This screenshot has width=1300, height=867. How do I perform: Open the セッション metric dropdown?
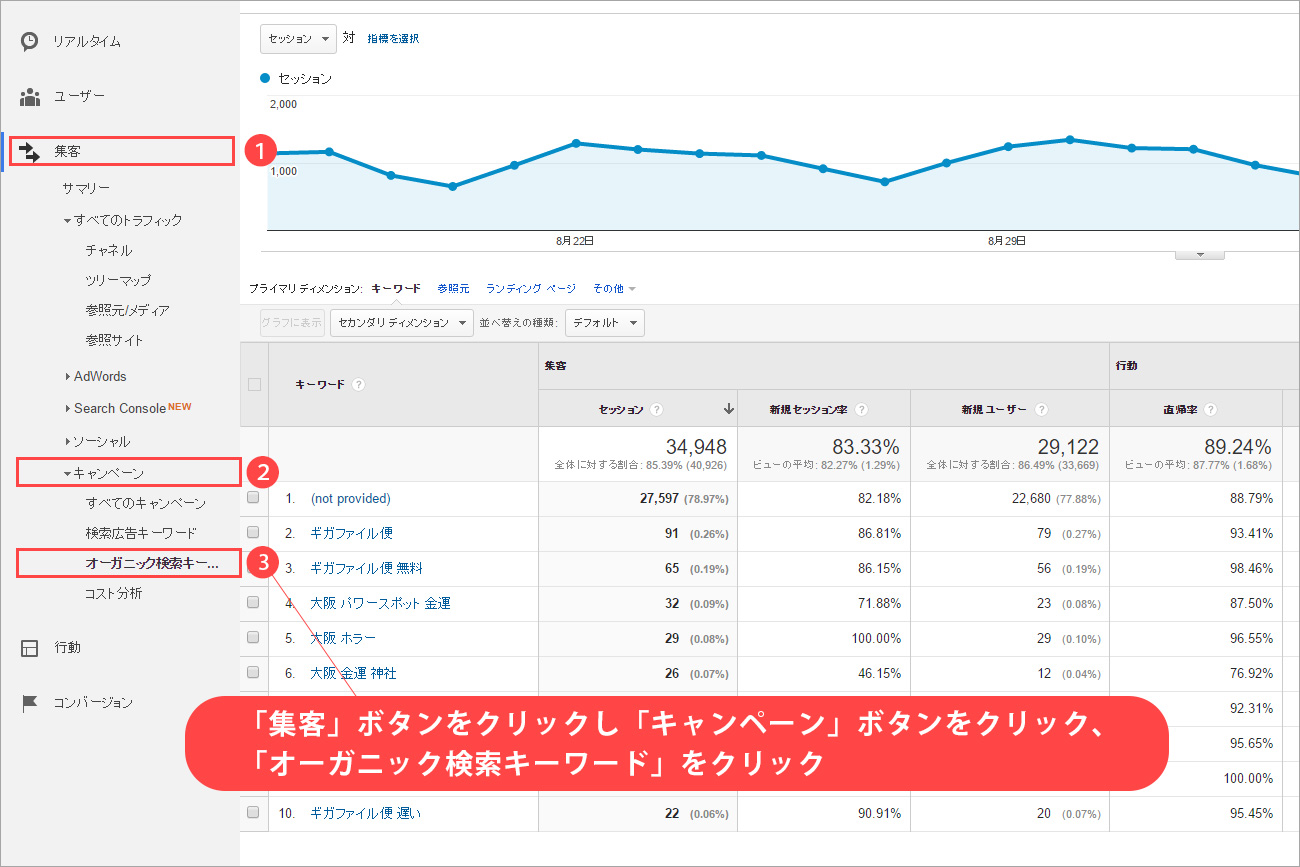[299, 39]
